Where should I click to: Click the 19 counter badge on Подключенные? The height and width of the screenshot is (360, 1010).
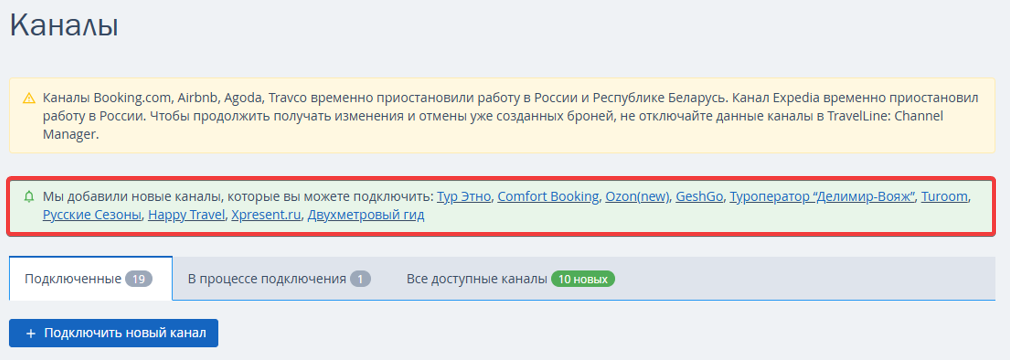click(138, 279)
